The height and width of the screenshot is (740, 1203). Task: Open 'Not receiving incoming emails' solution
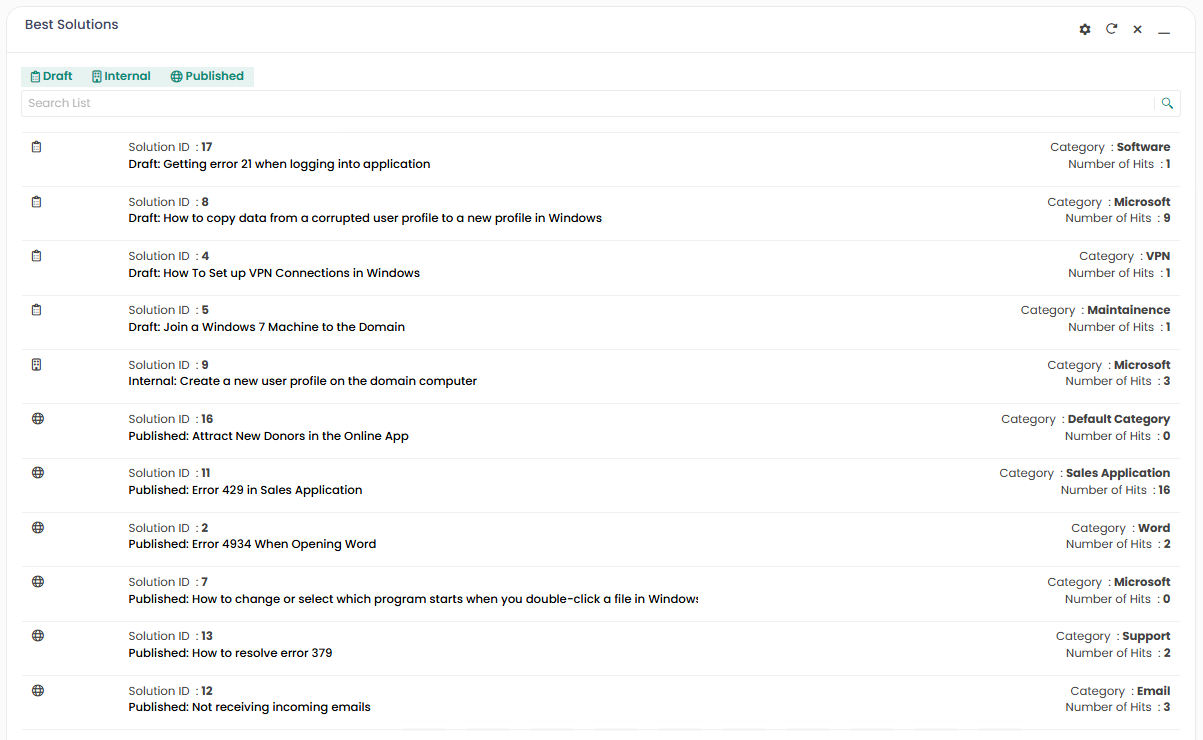click(x=249, y=707)
